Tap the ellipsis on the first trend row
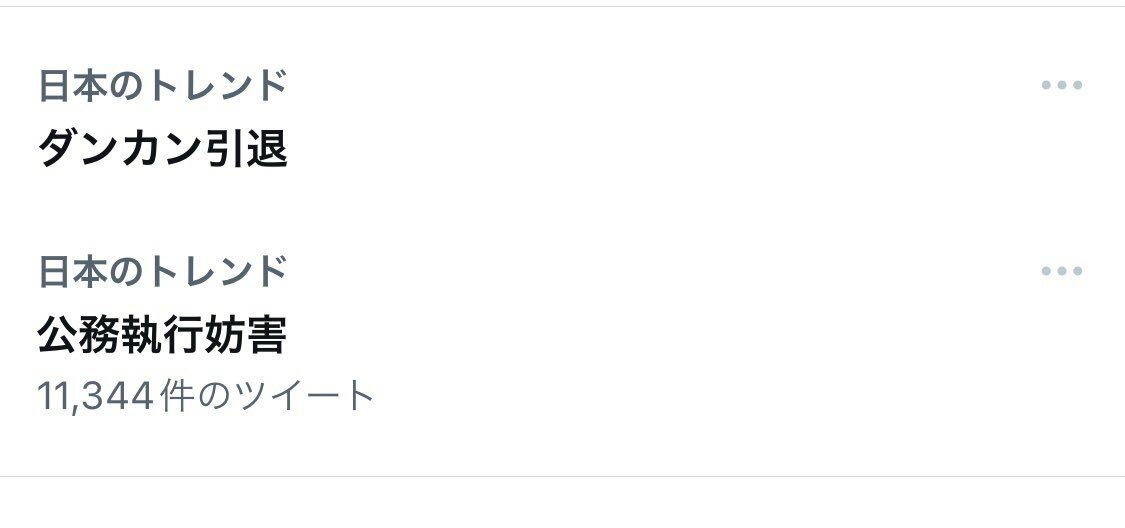Screen dimensions: 1125x528 1061,86
